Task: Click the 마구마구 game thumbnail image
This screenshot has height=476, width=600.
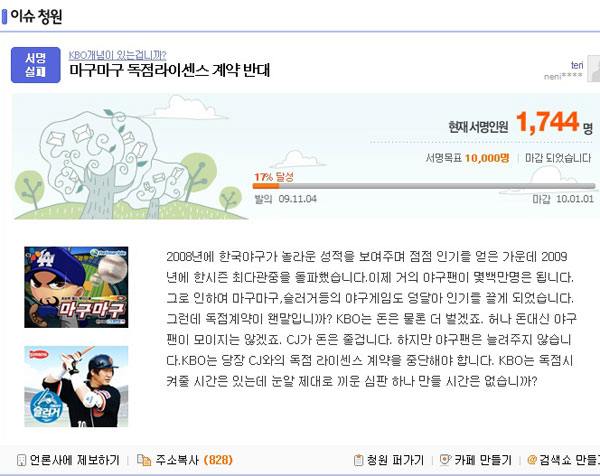Action: click(76, 287)
